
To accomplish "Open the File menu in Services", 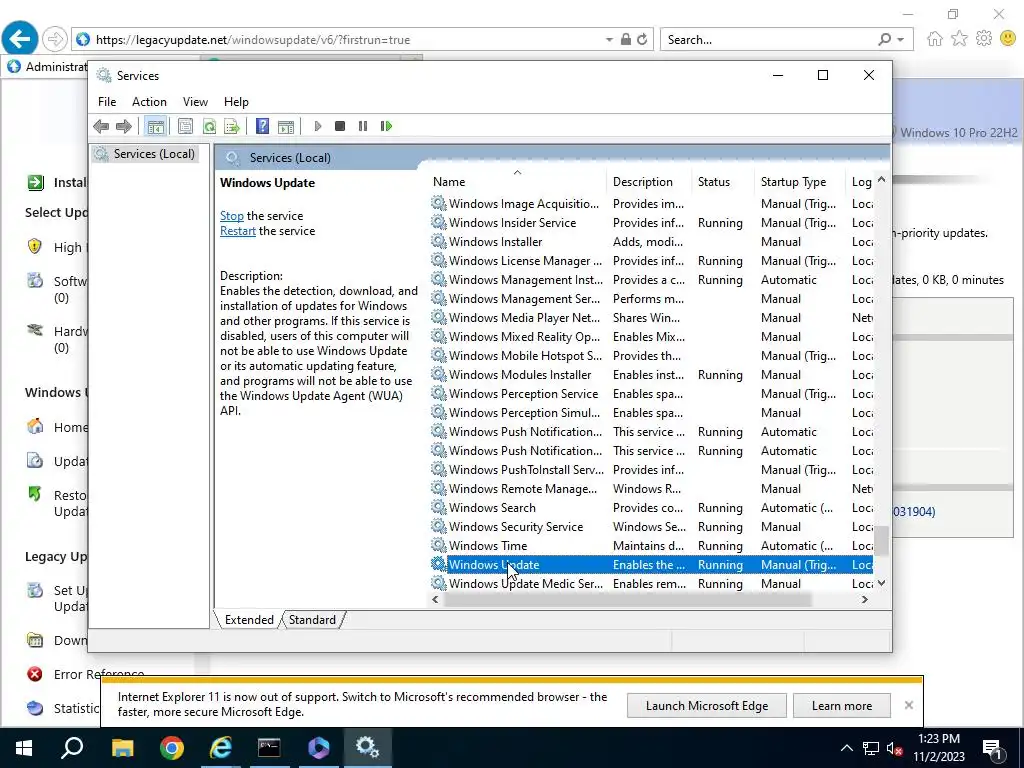I will [x=107, y=102].
